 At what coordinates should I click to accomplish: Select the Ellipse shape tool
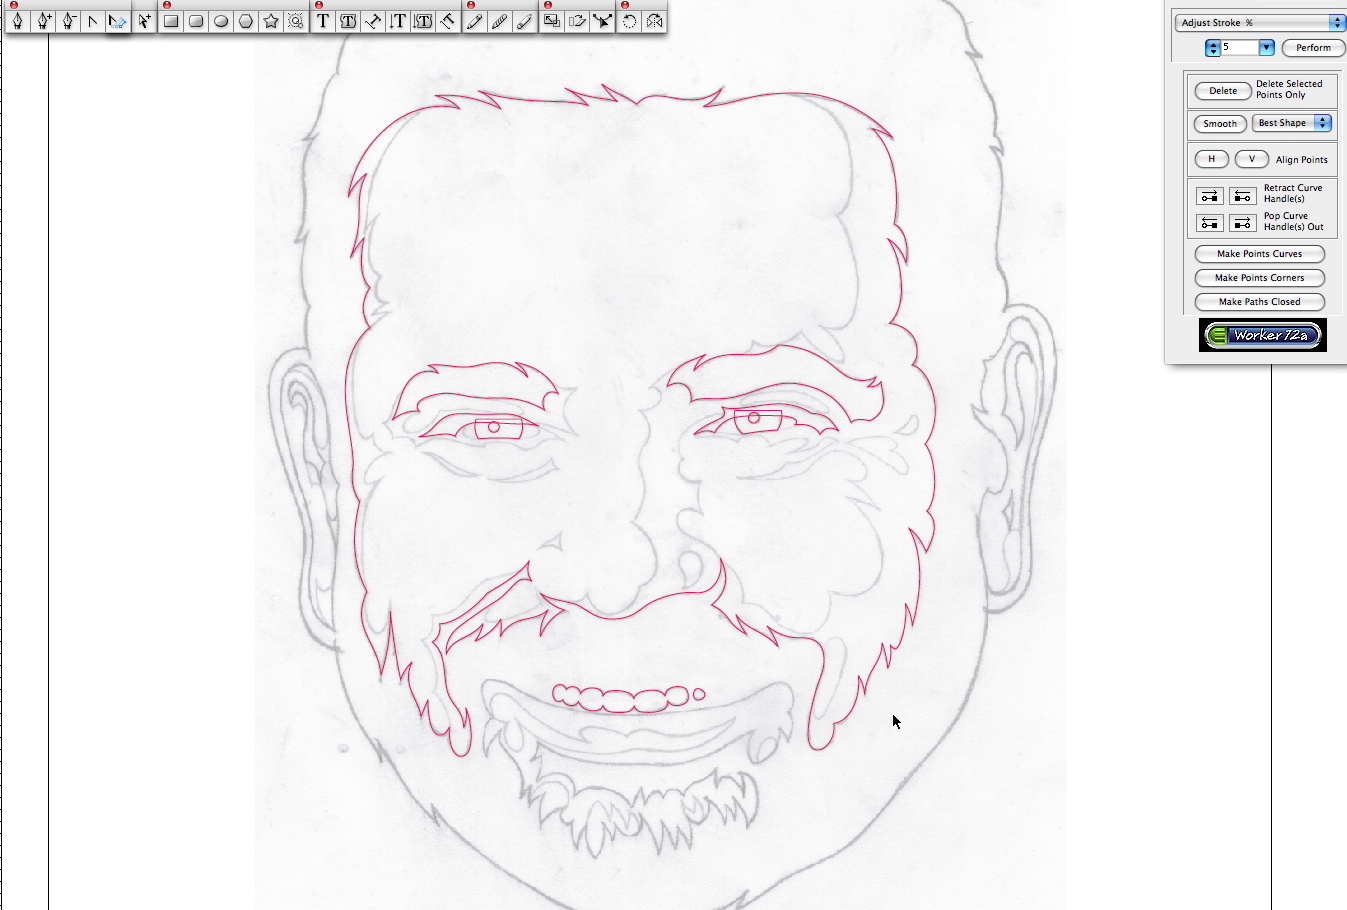click(221, 20)
